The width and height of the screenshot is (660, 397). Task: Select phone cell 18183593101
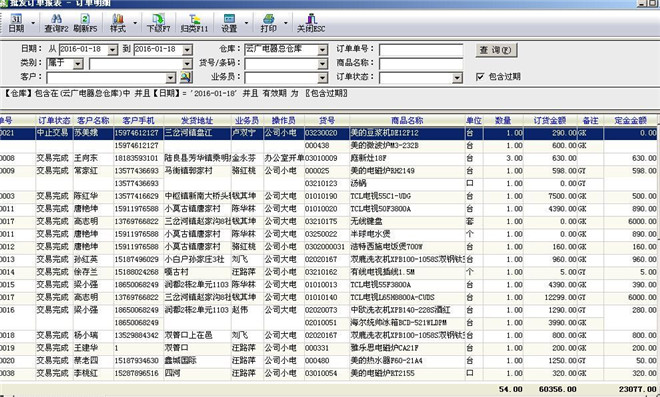[x=138, y=158]
